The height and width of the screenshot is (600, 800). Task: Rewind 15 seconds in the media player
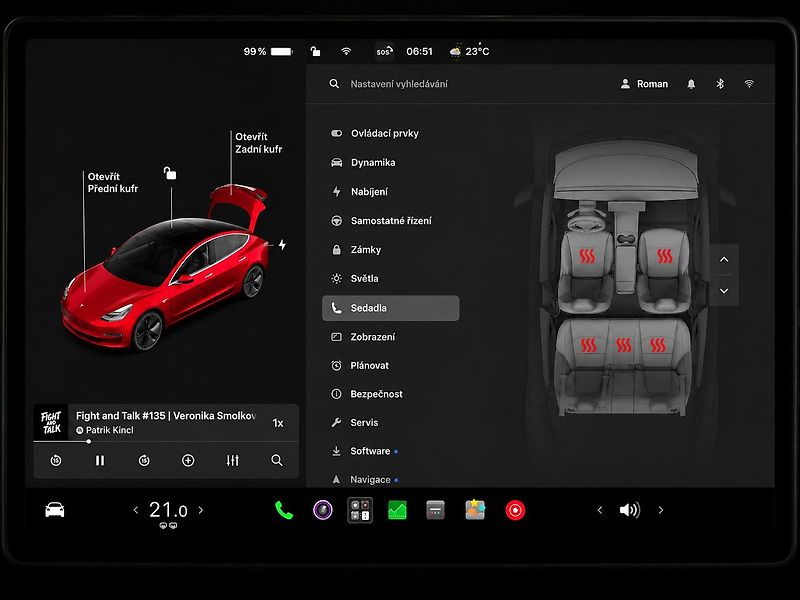tap(56, 460)
